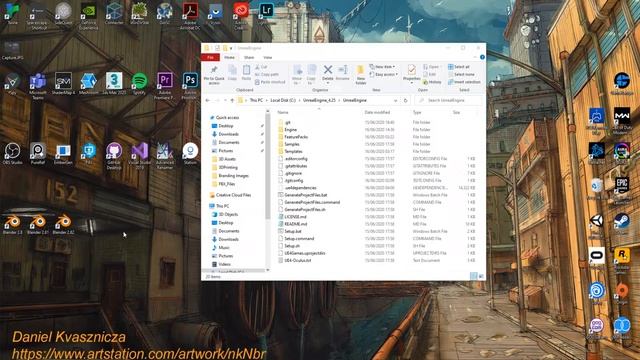This screenshot has height=360, width=640.
Task: Click Paste shortcut in Clipboard group
Action: (270, 82)
